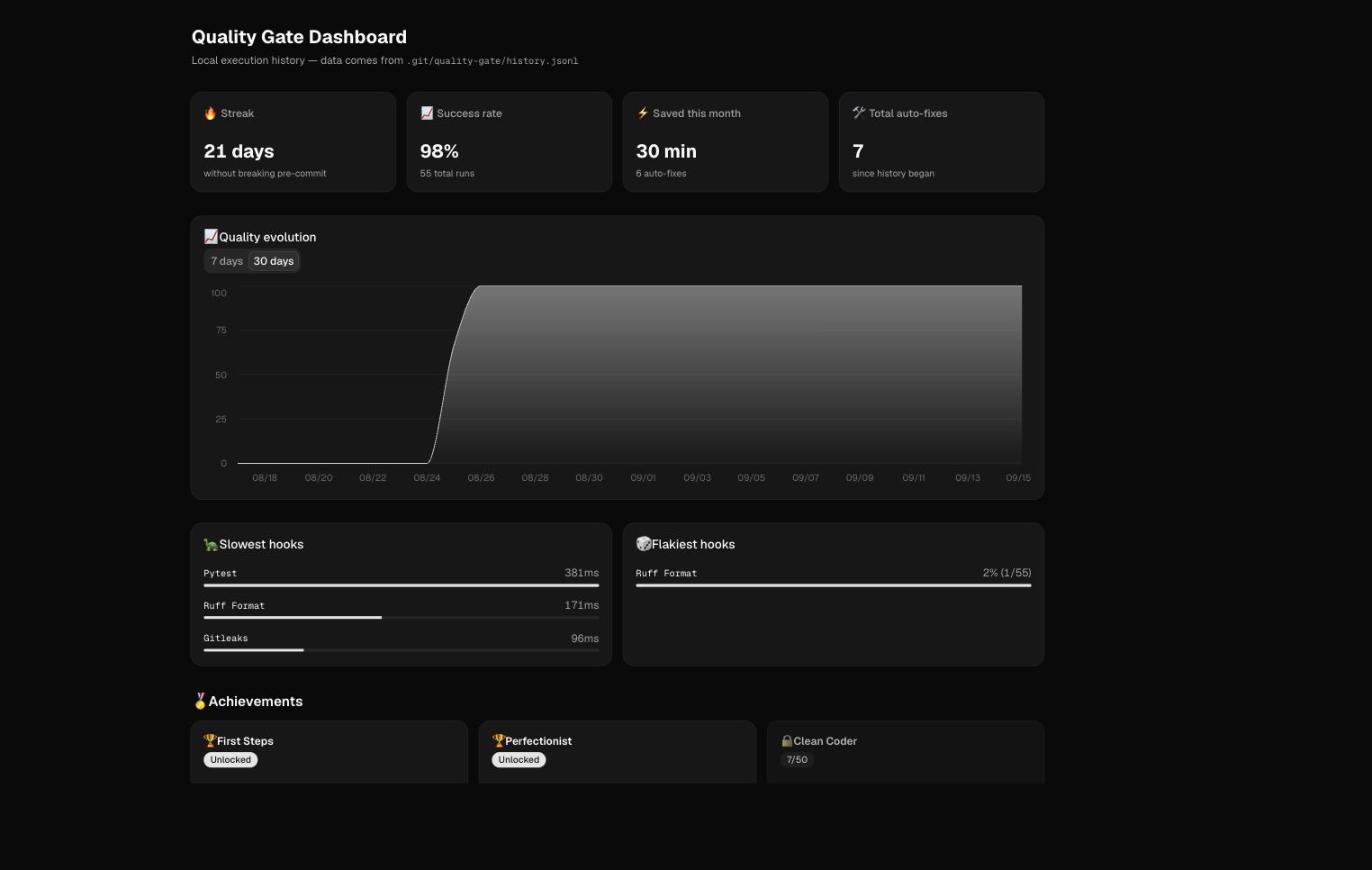Switch chart to 7 days tab

(227, 261)
